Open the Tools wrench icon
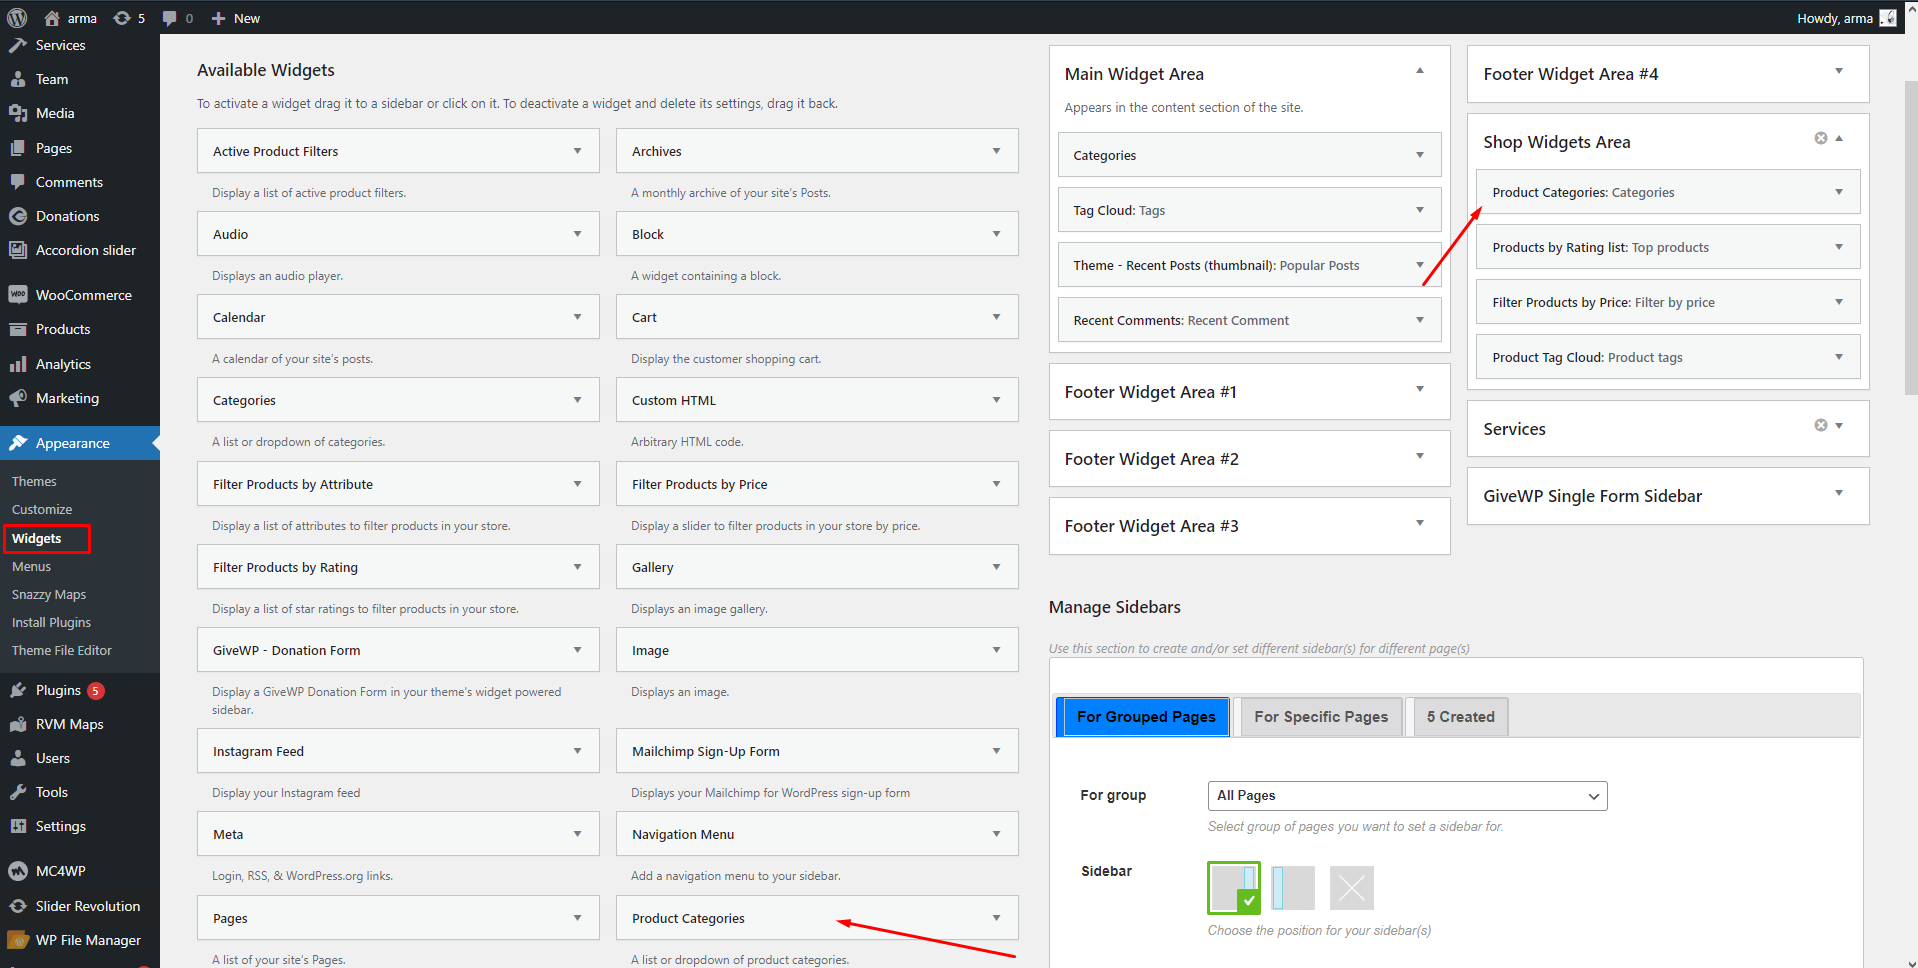The height and width of the screenshot is (968, 1918). click(18, 792)
